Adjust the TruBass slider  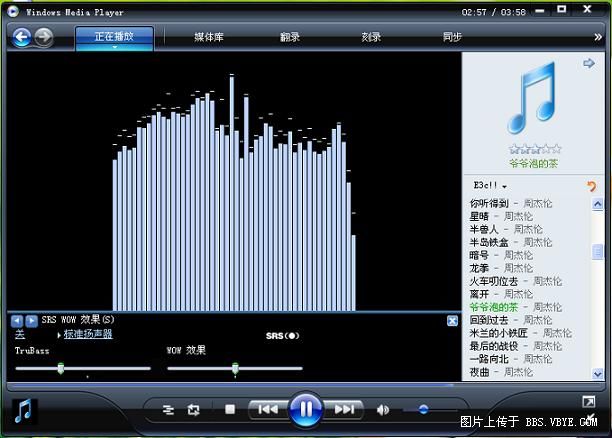click(x=60, y=368)
